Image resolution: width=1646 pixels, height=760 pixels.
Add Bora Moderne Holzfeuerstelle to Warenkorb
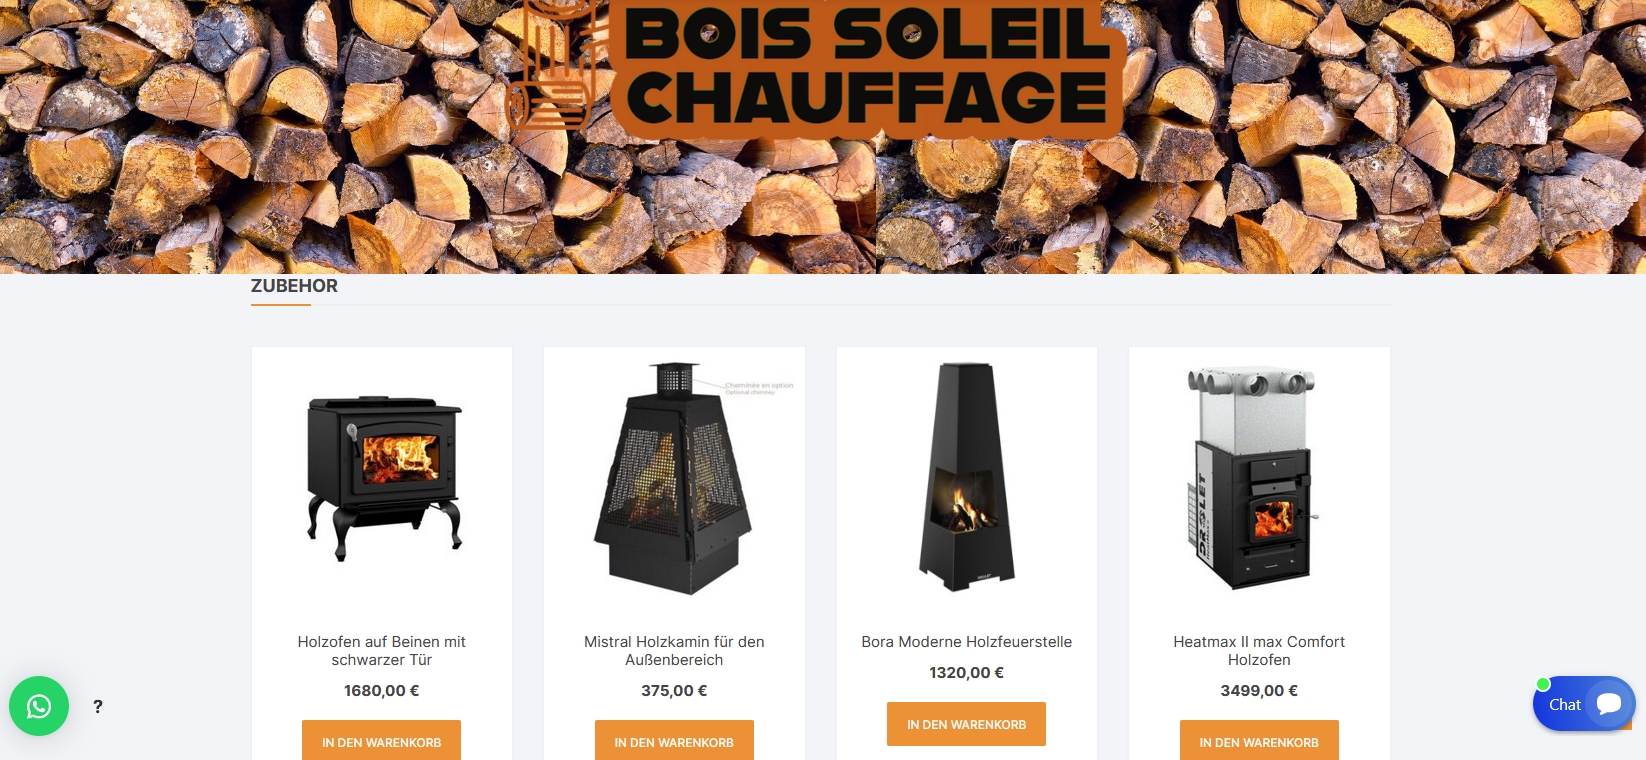[x=966, y=724]
